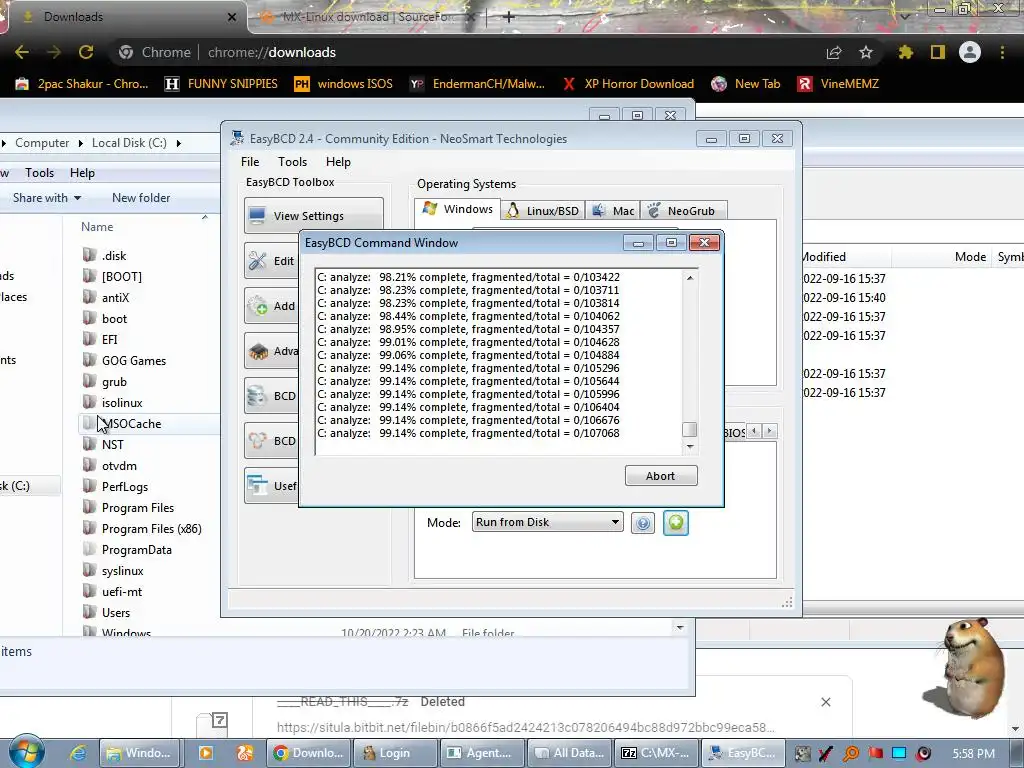Viewport: 1024px width, 768px height.
Task: Click the Advanced Settings chip icon
Action: [258, 351]
